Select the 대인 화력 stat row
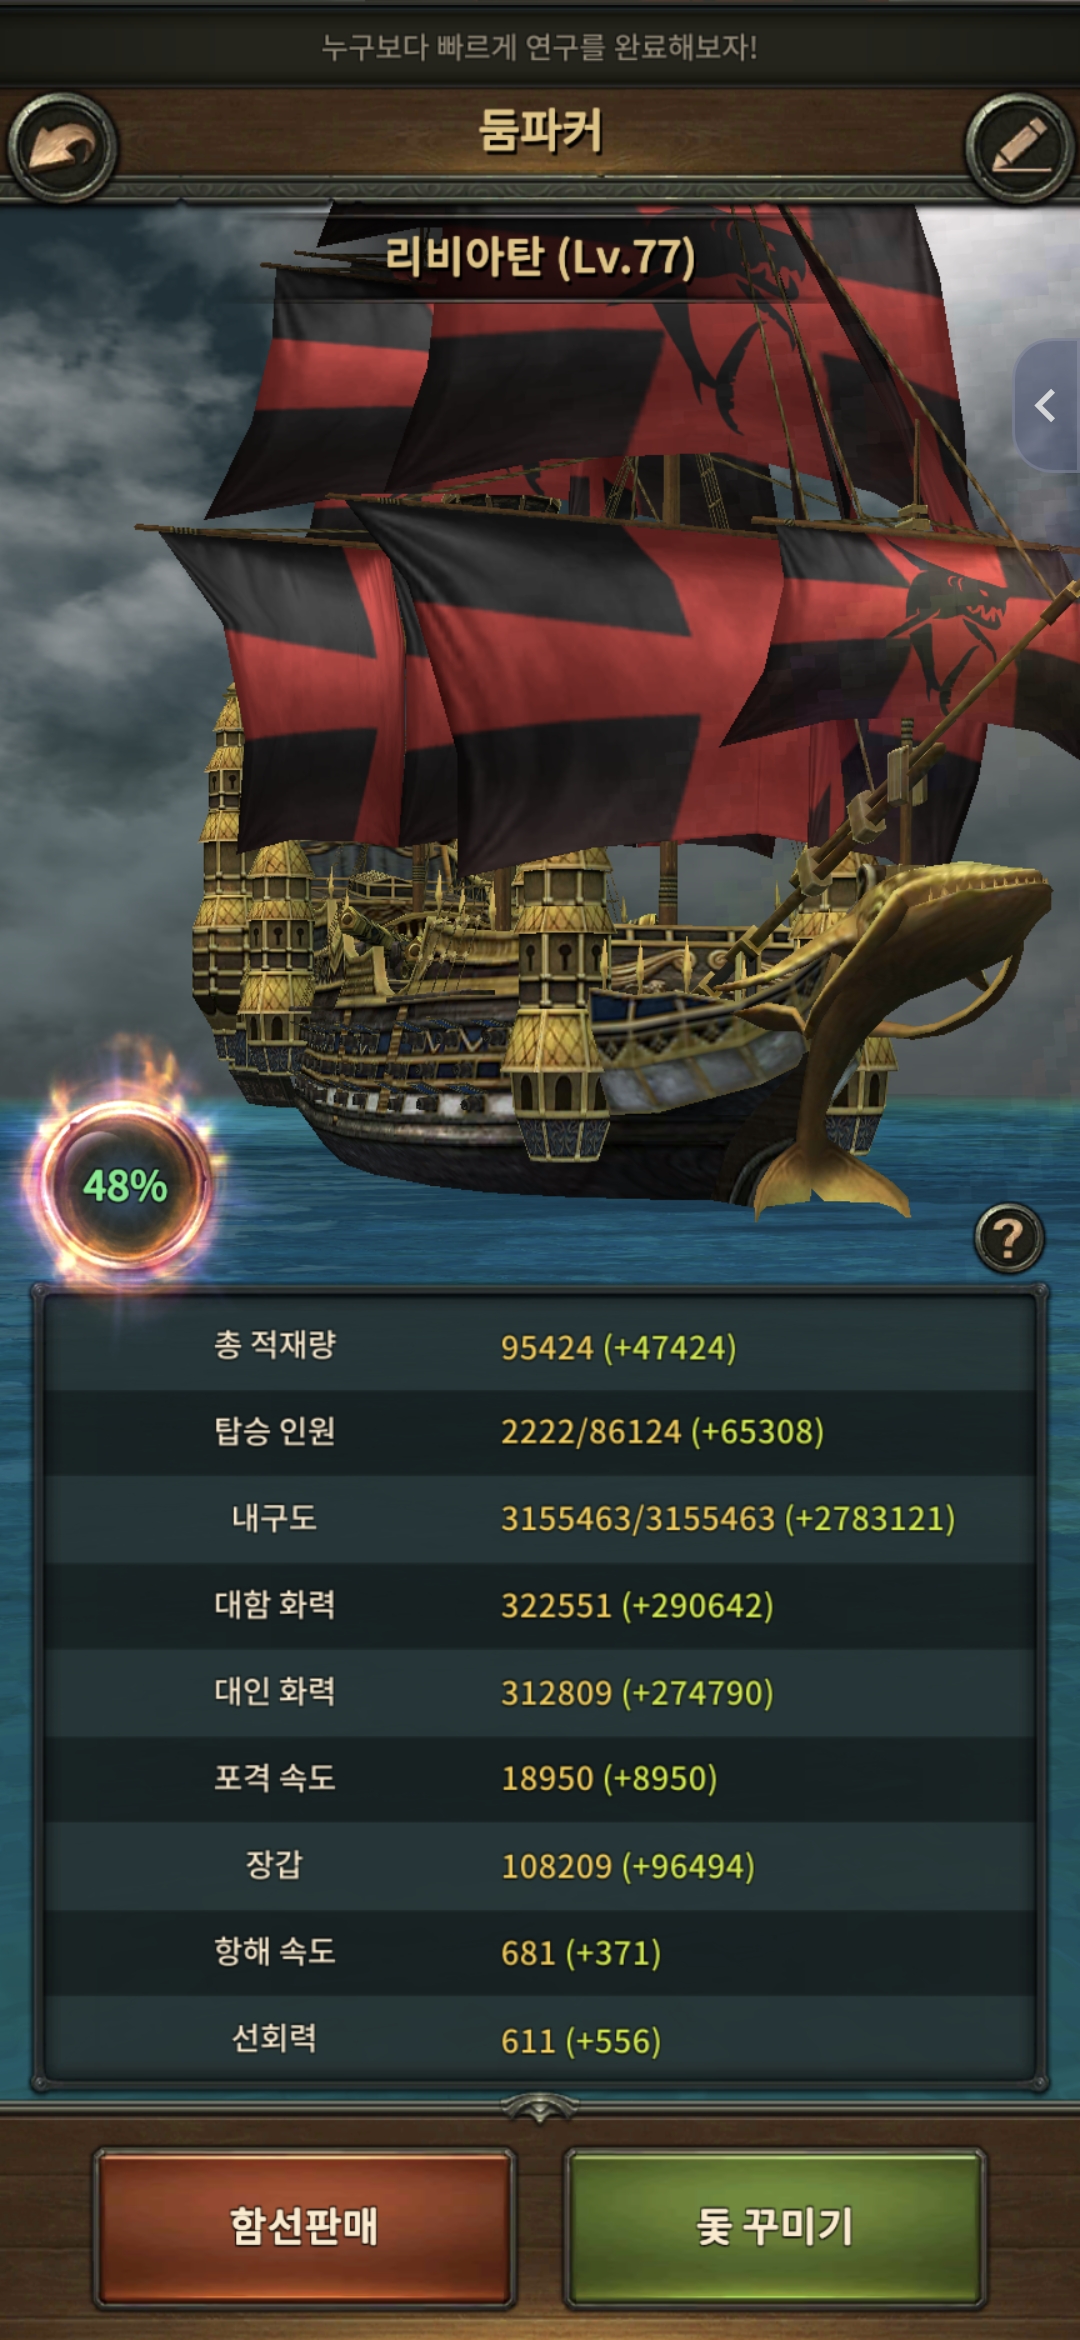 pos(540,1693)
